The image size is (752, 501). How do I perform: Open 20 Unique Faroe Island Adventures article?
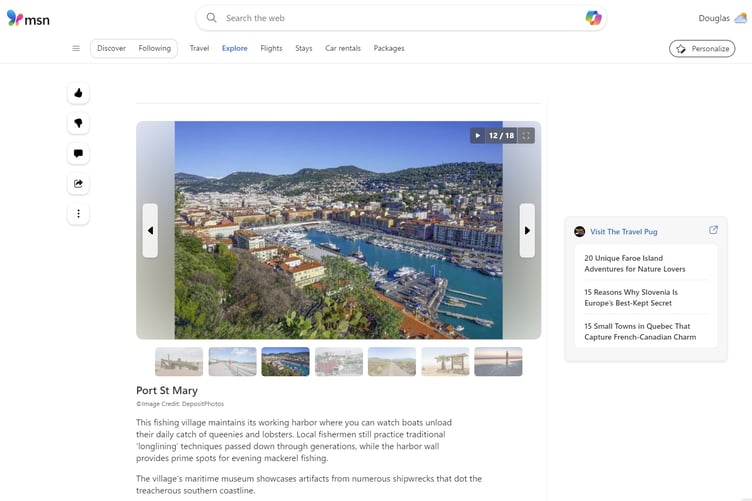(x=634, y=264)
